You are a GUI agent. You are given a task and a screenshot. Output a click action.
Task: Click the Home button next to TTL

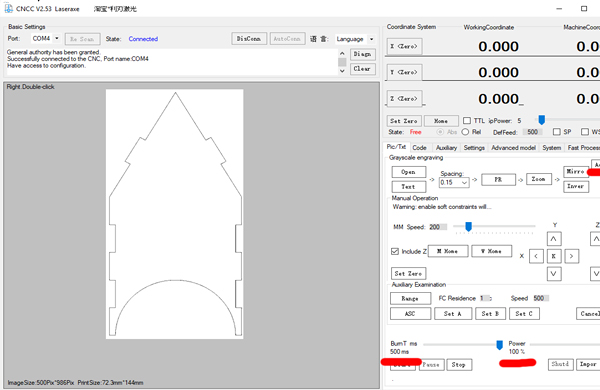click(441, 121)
